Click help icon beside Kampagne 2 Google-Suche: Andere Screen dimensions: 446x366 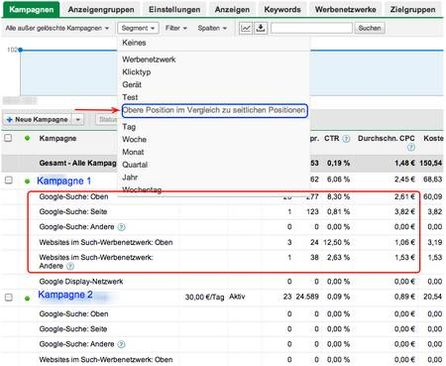[x=121, y=344]
